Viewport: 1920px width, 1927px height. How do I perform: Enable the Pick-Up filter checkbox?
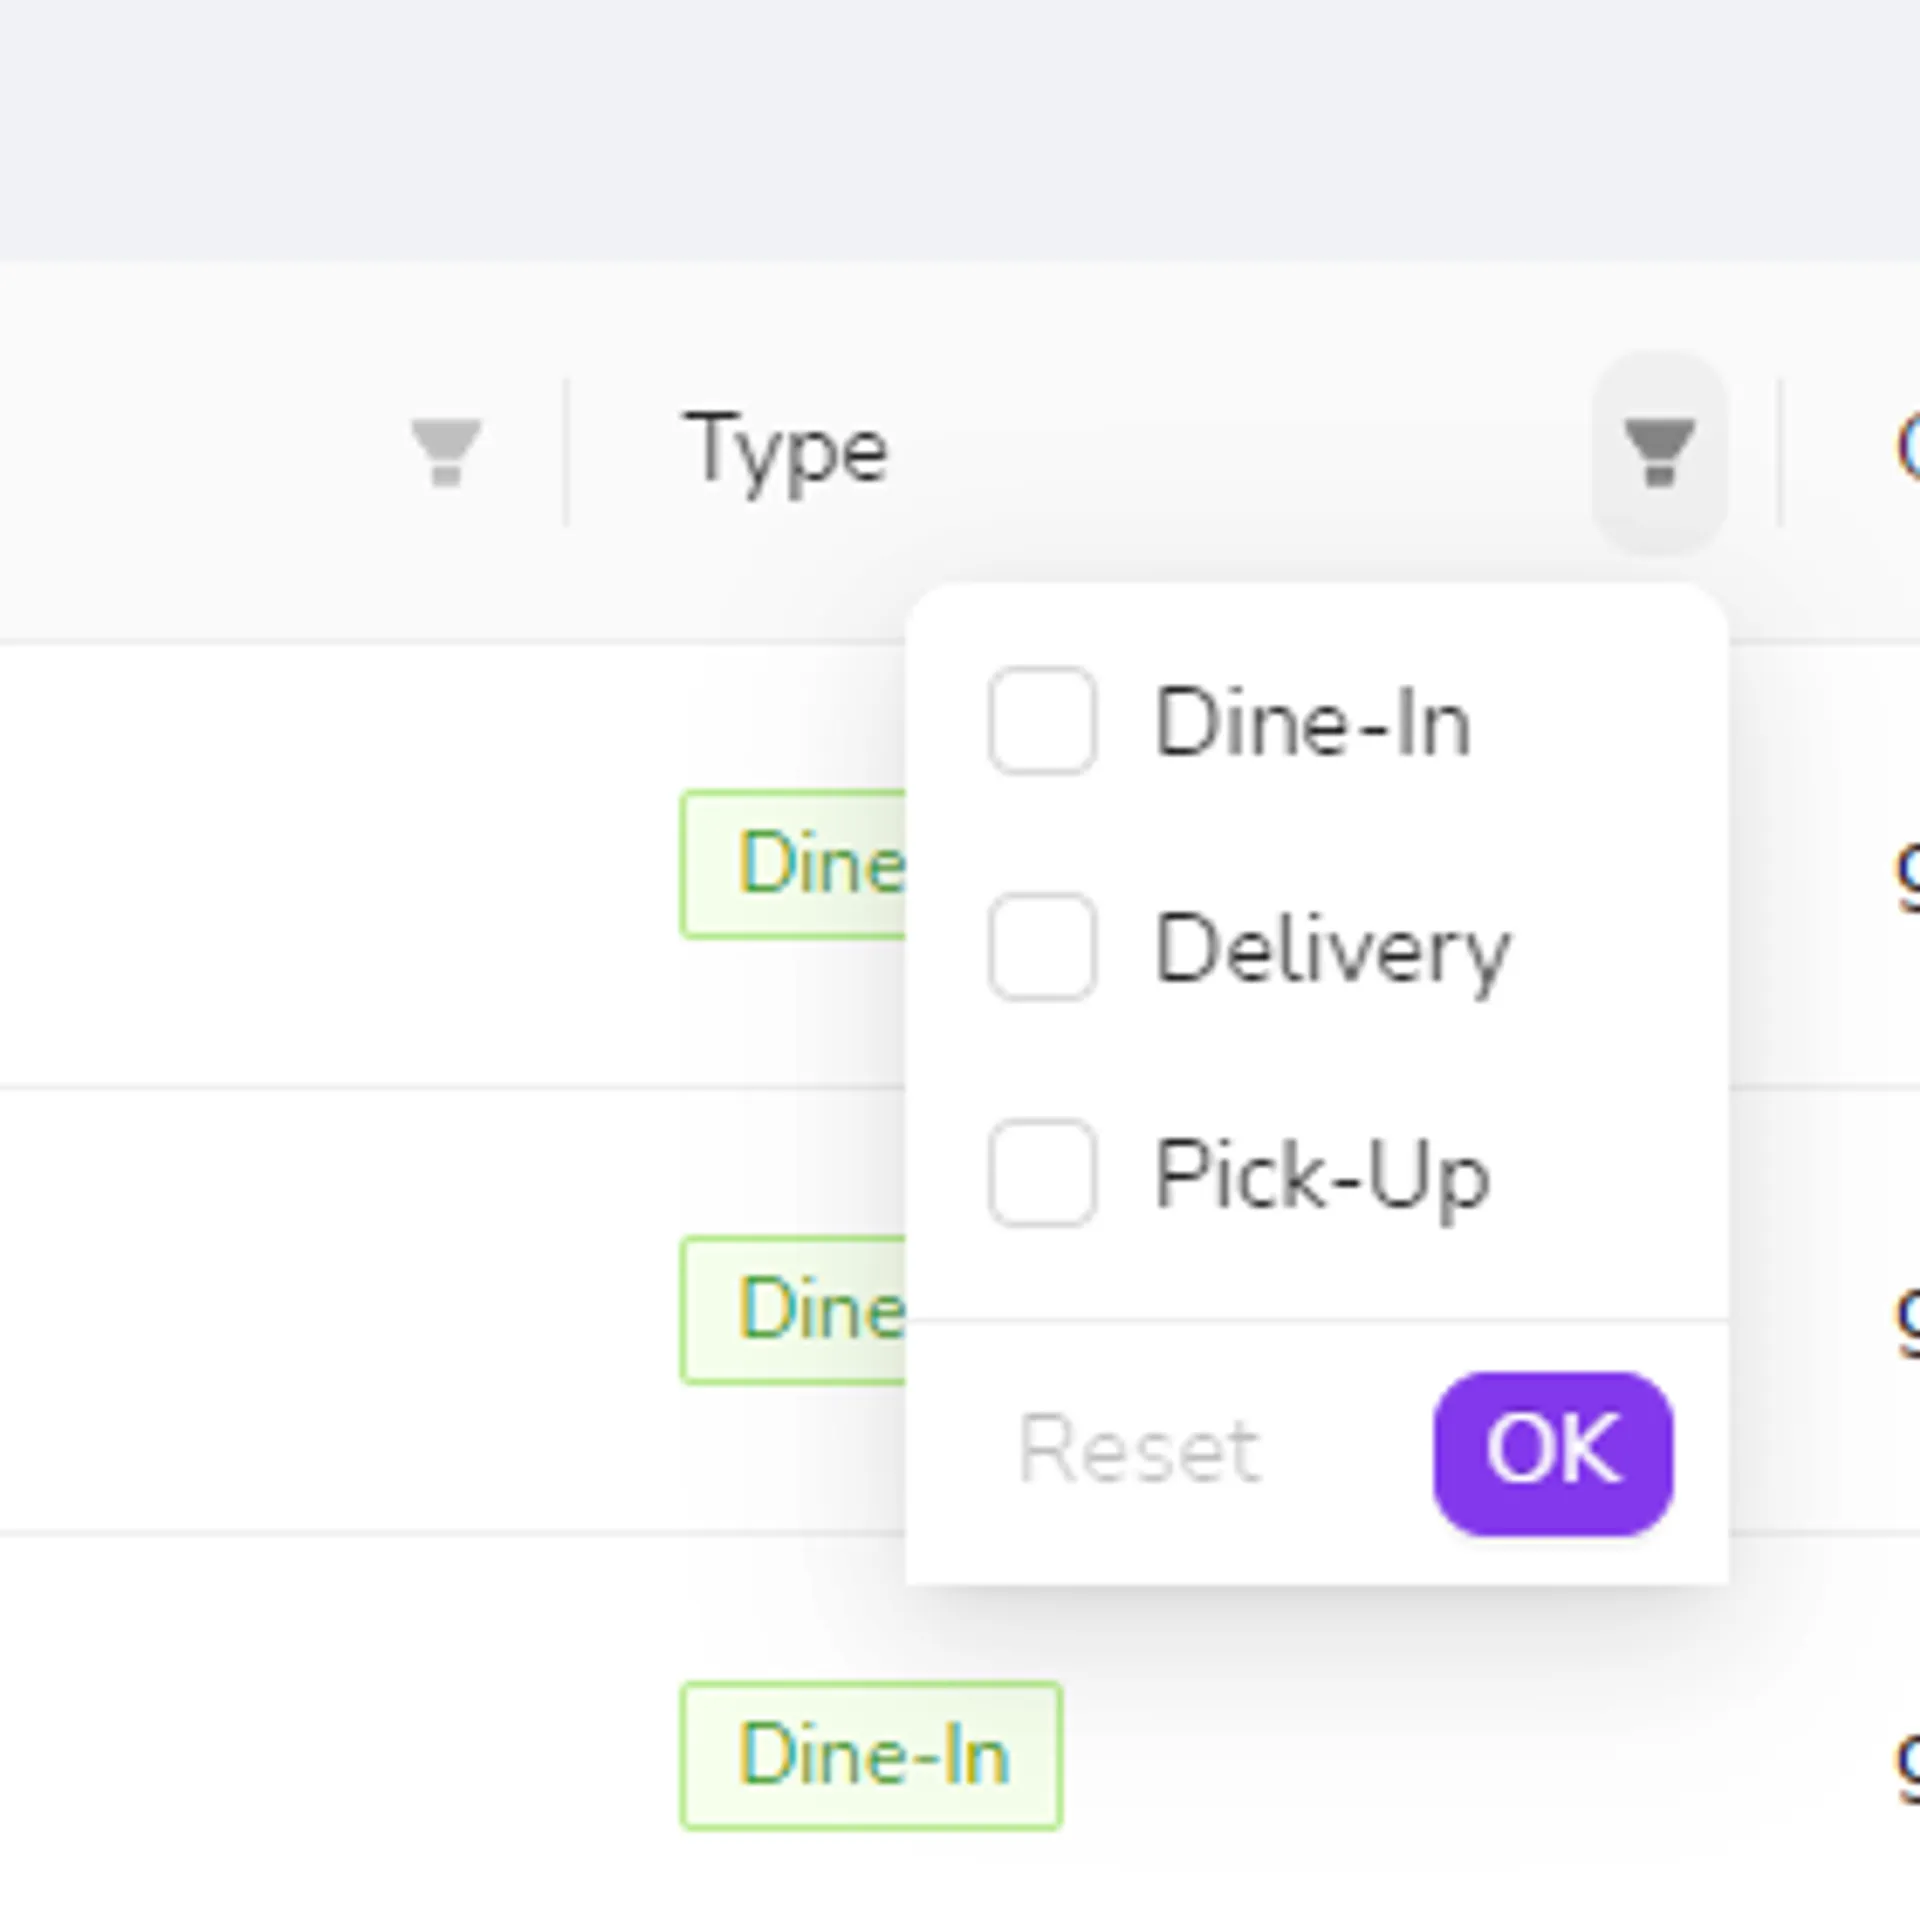click(1042, 1173)
